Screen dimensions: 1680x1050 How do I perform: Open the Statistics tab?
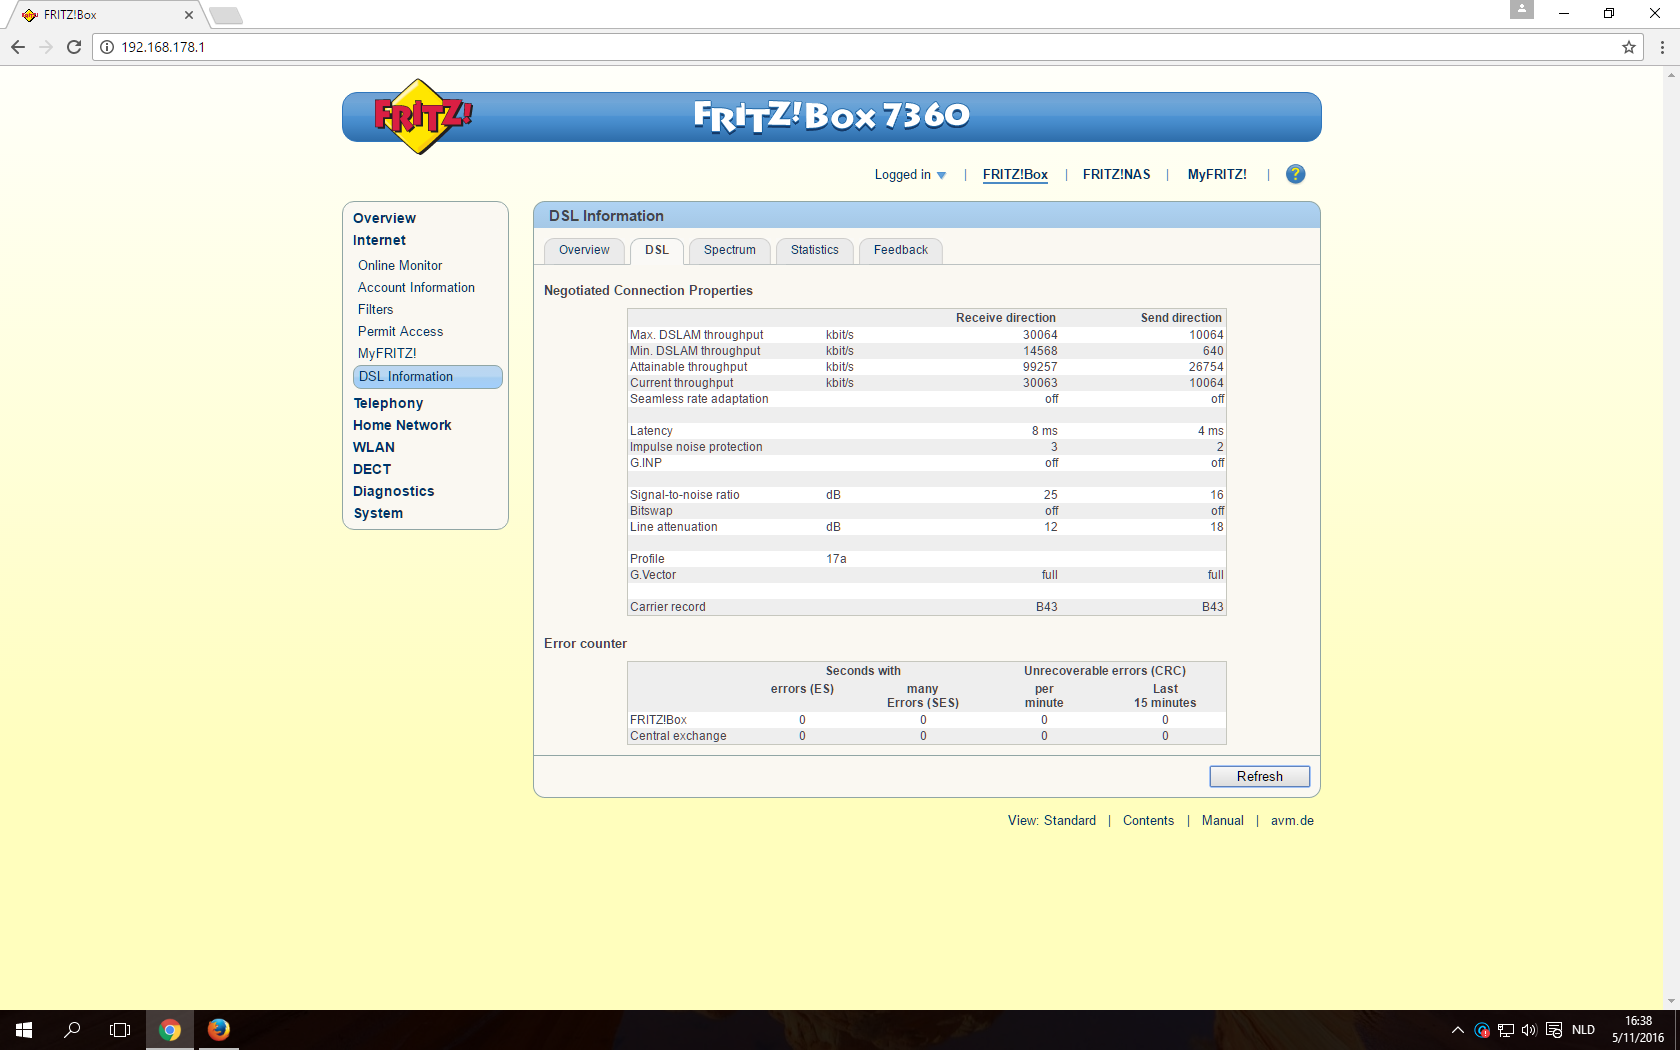pos(814,250)
